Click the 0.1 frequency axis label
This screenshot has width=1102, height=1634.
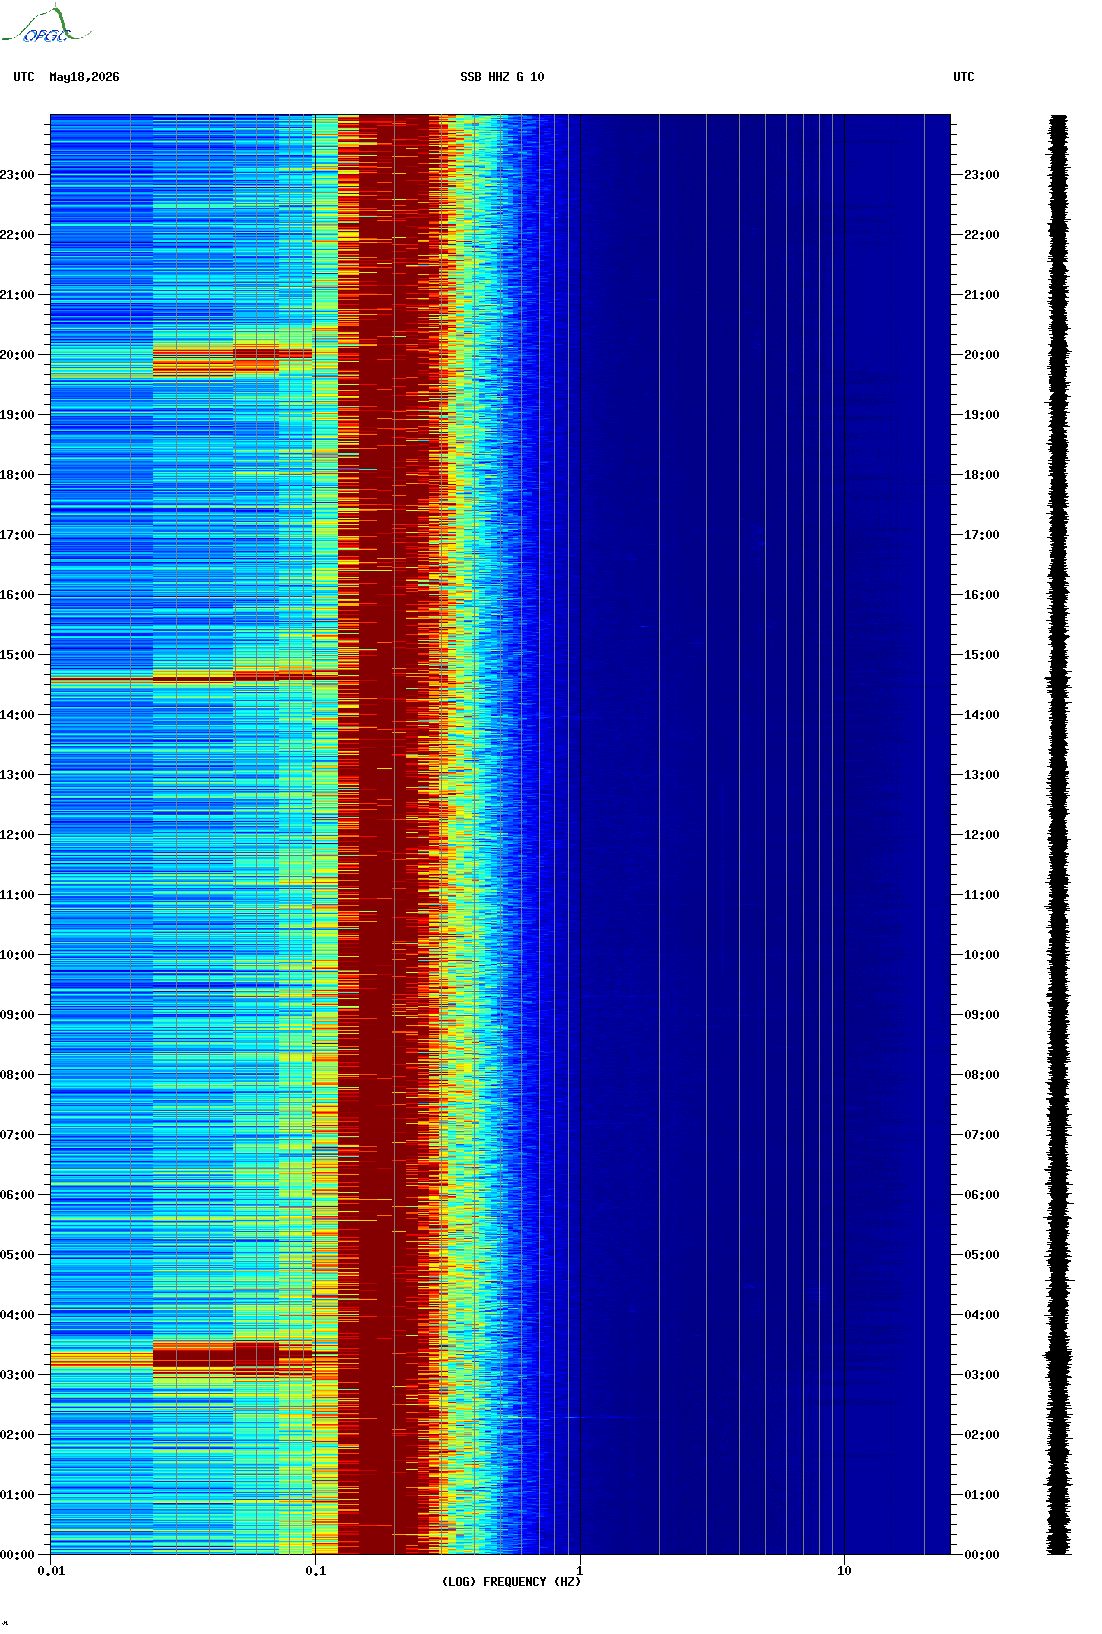(315, 1571)
